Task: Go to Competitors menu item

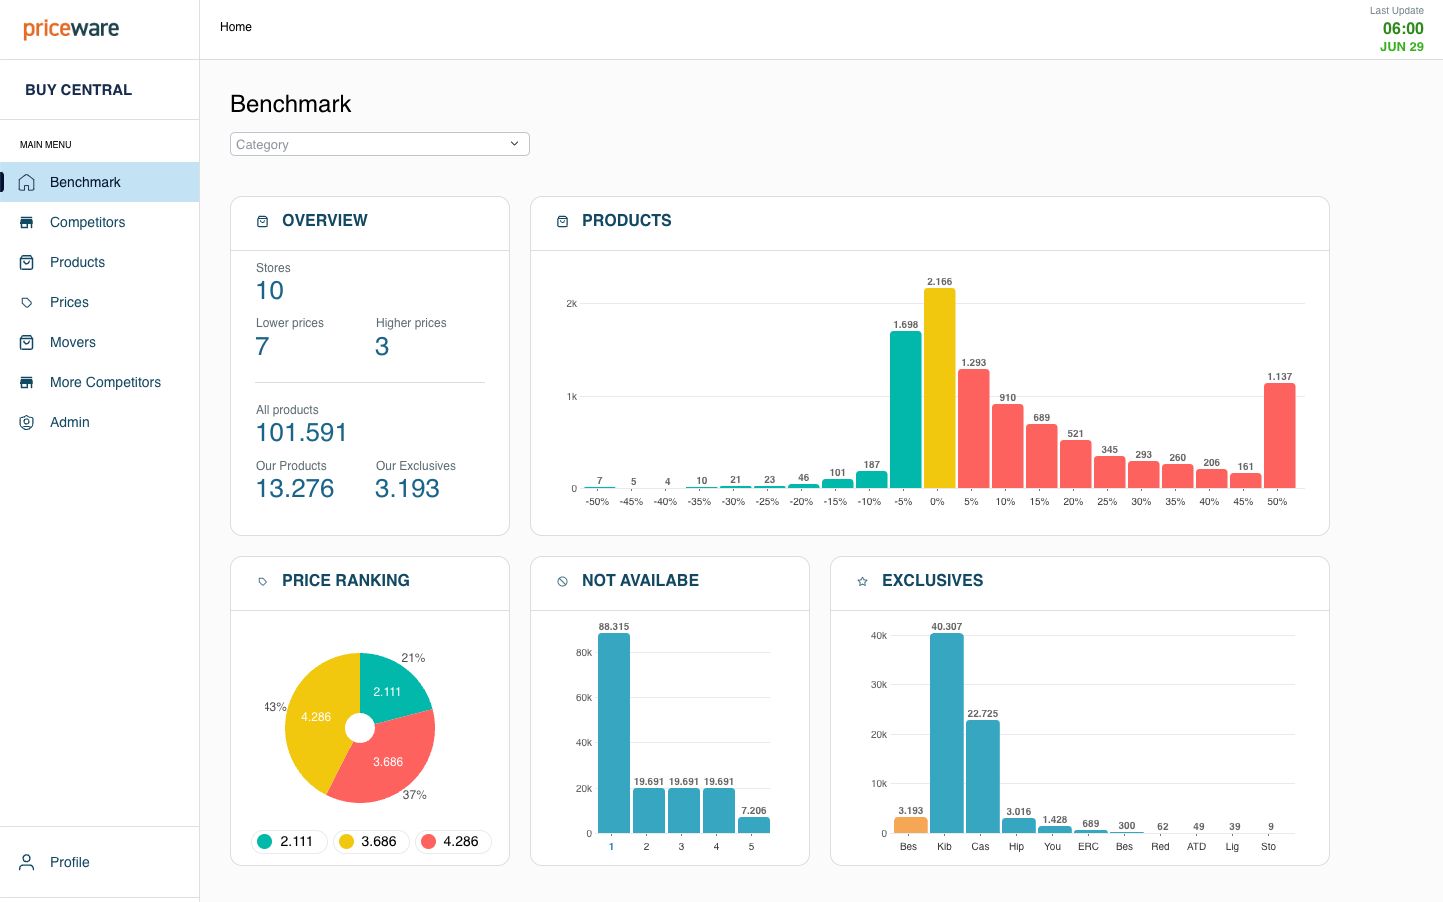Action: [100, 222]
